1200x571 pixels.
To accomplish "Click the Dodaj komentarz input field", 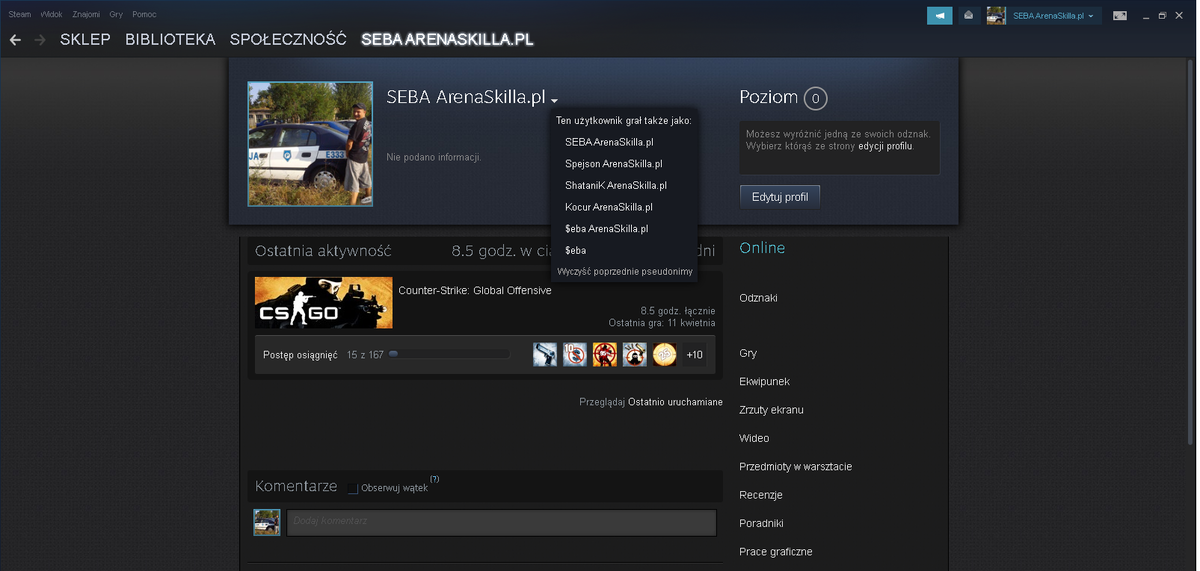I will [x=502, y=522].
